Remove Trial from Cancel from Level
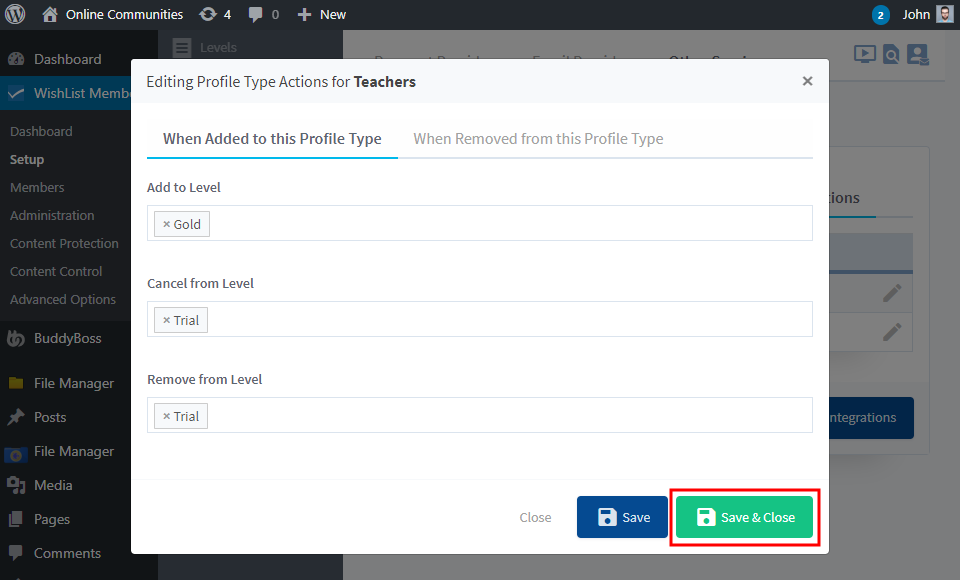Image resolution: width=960 pixels, height=580 pixels. (167, 319)
